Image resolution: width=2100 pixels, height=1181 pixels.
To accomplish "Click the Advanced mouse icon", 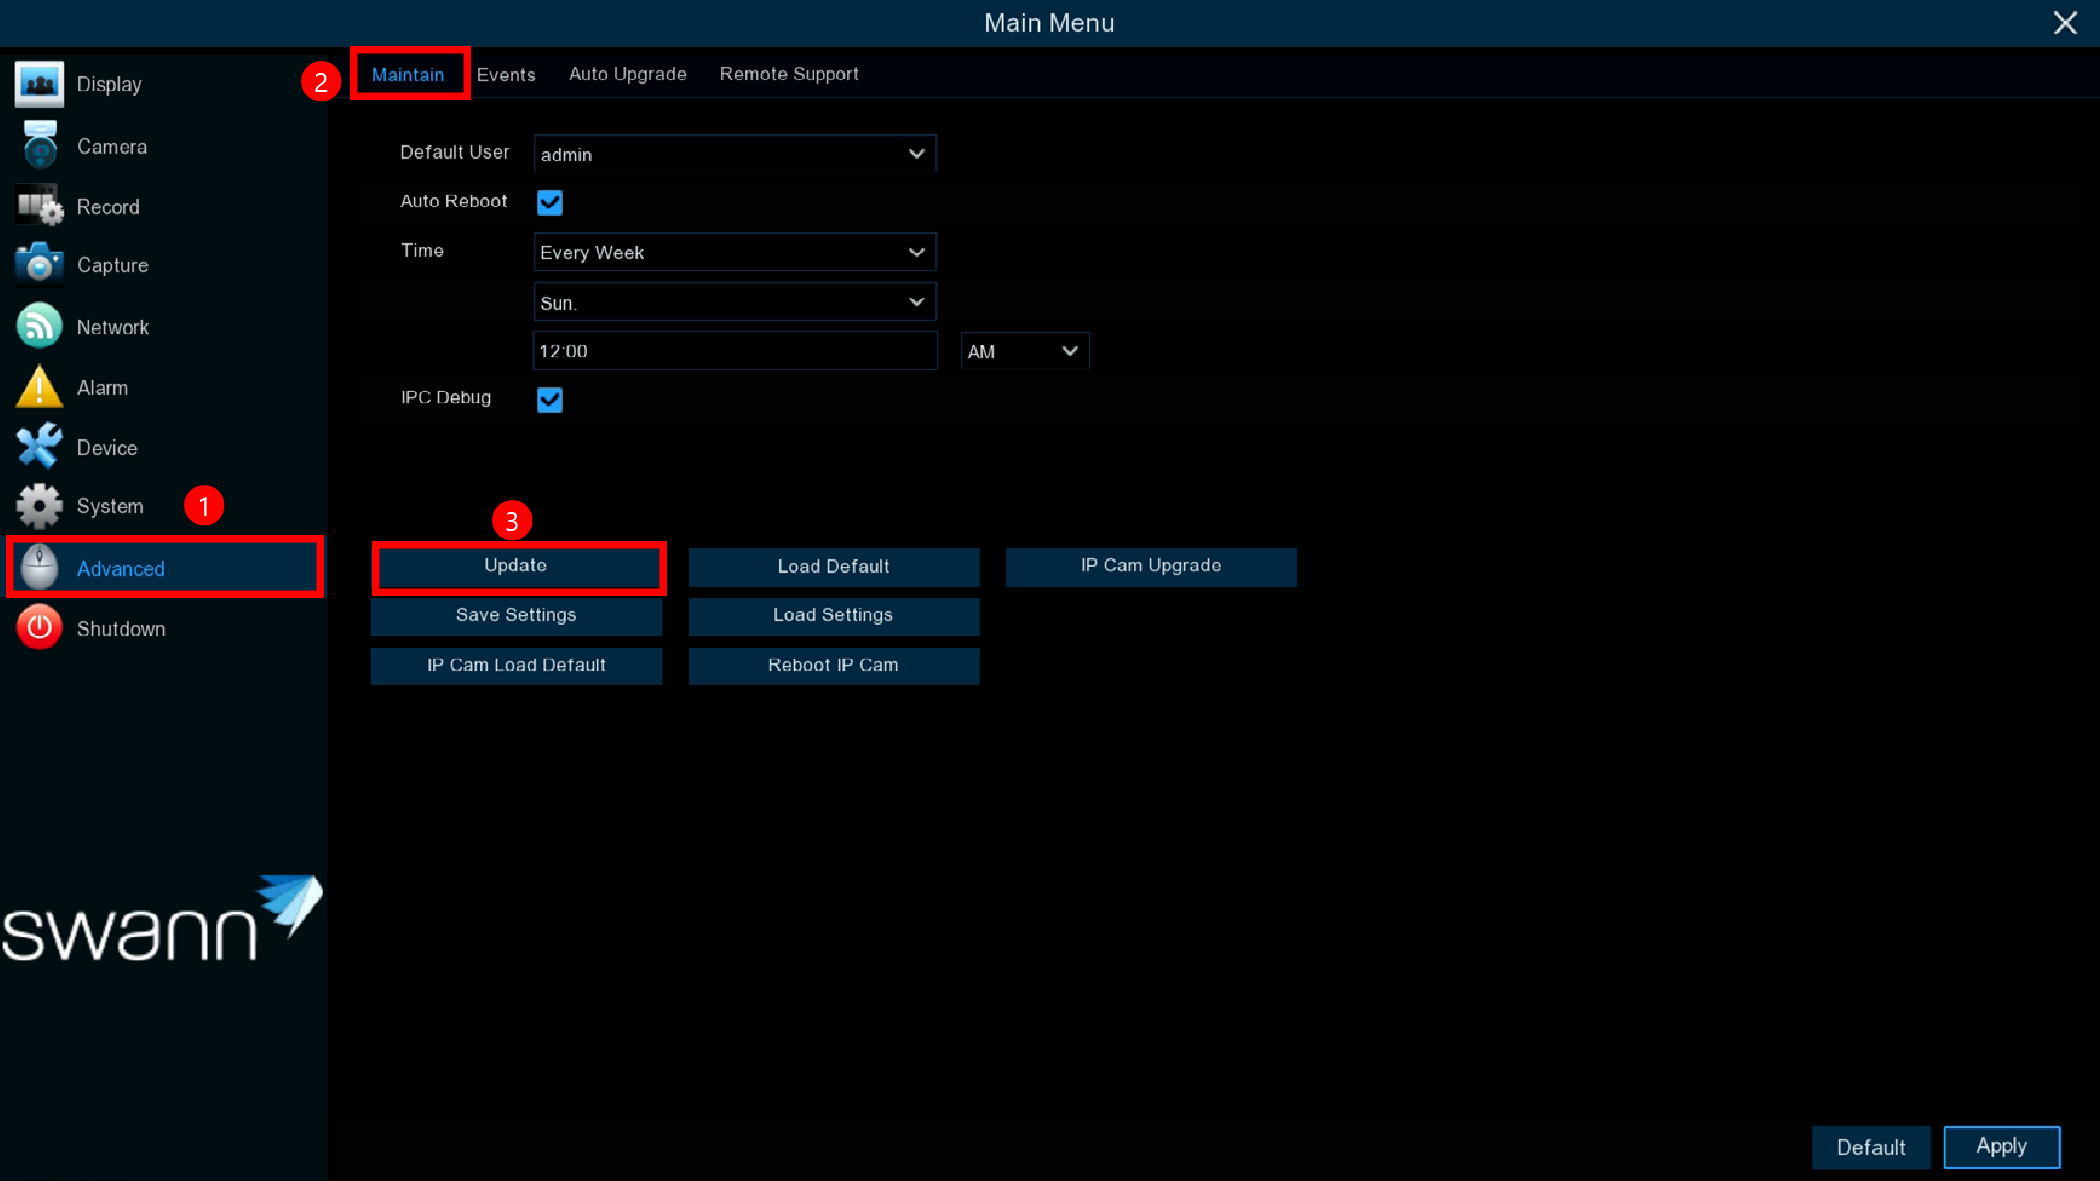I will pyautogui.click(x=40, y=568).
